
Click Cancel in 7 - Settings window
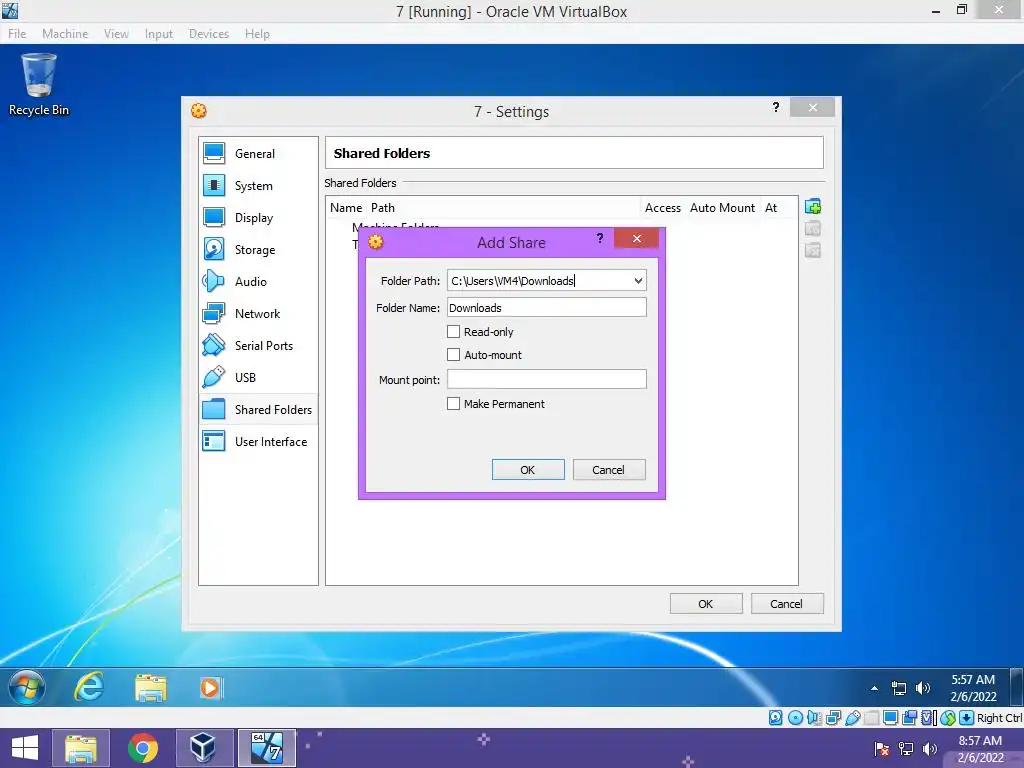pos(787,603)
